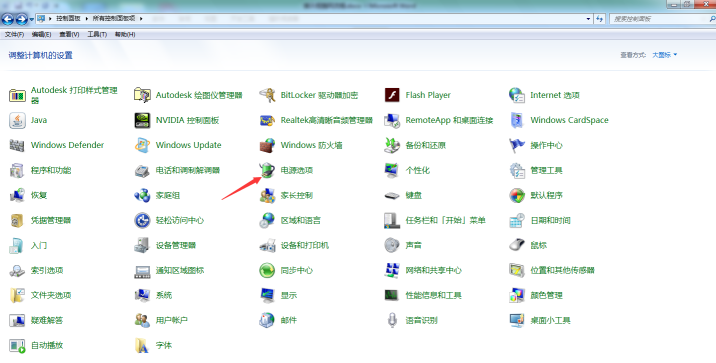Open the 电话和调制解调器 link

point(188,170)
